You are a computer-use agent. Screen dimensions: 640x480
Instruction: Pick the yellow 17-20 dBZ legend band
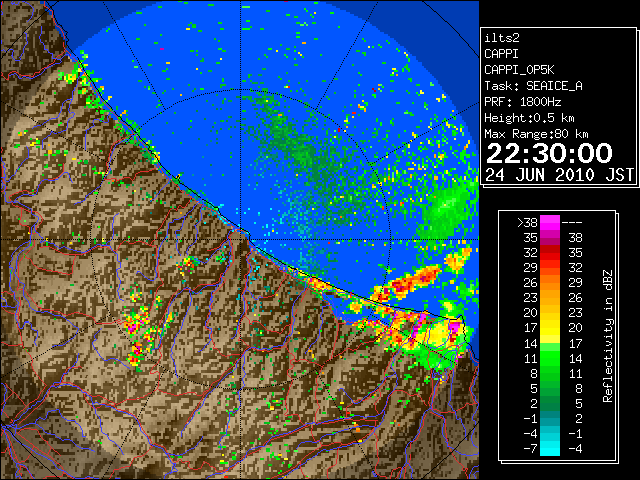[550, 328]
